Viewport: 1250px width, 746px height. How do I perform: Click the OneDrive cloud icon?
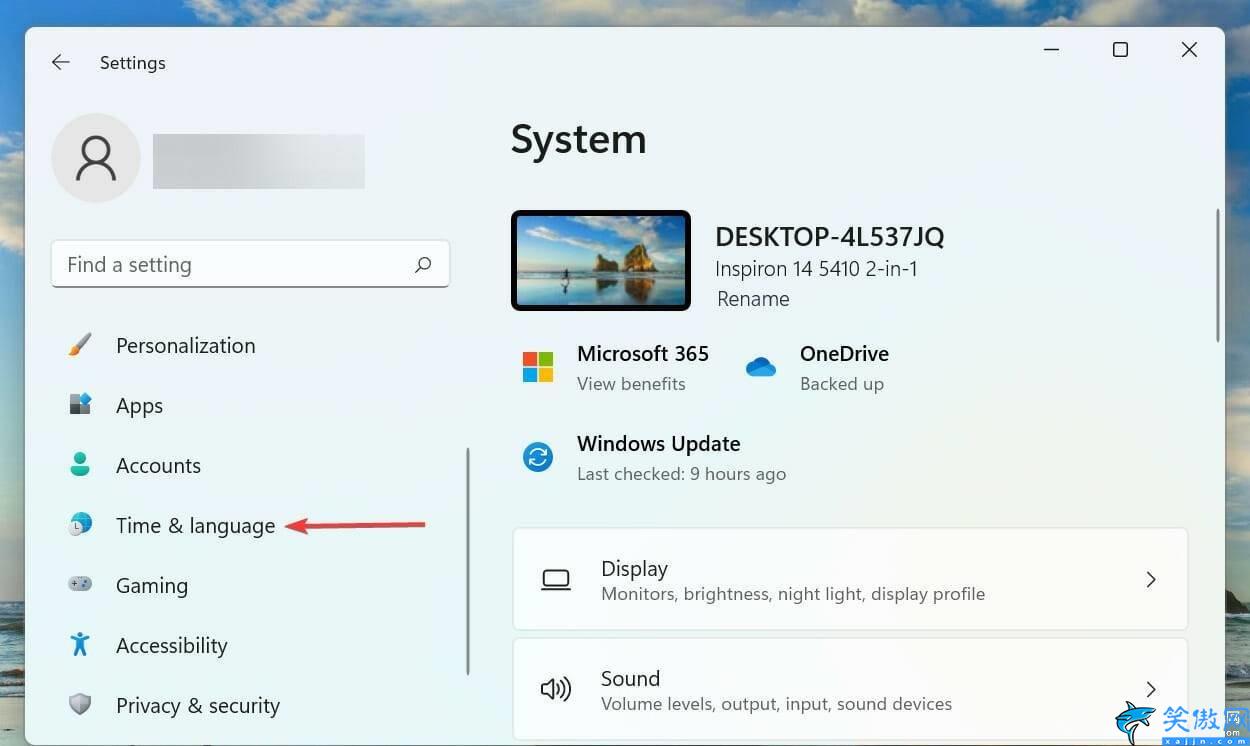761,368
